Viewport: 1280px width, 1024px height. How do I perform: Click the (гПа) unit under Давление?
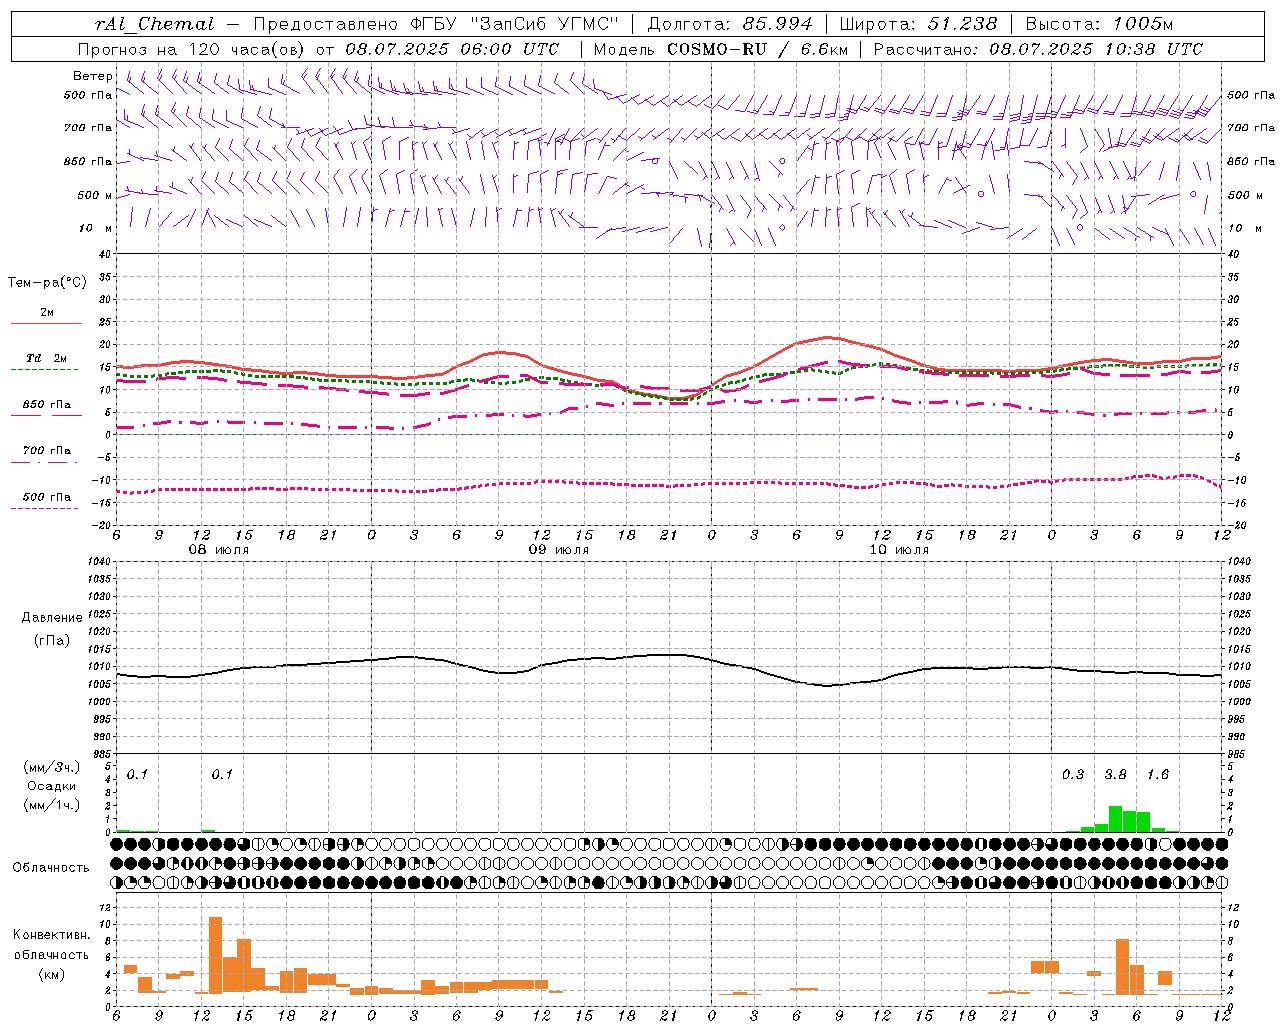tap(51, 641)
